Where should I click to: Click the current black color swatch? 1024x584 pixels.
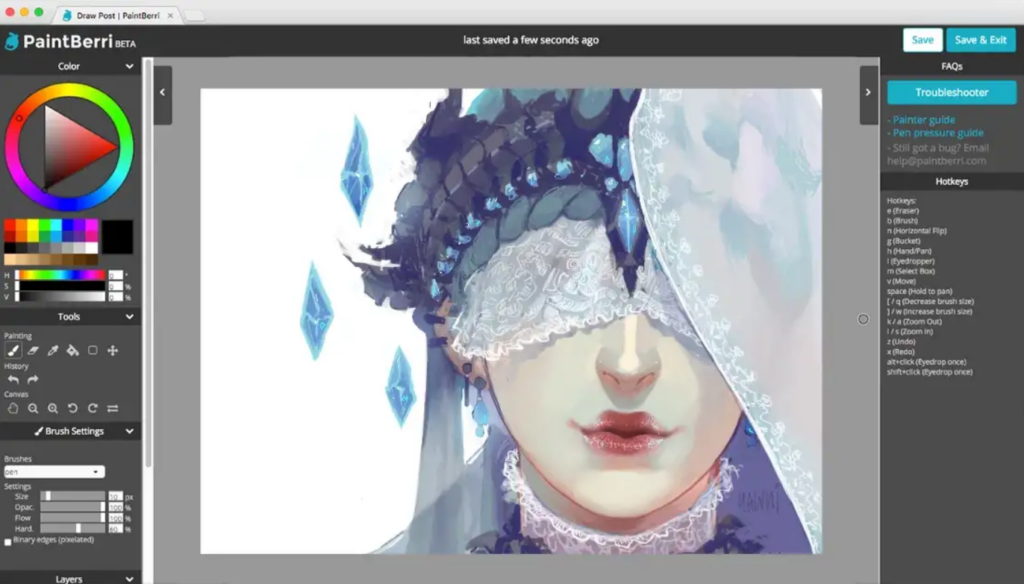[118, 236]
